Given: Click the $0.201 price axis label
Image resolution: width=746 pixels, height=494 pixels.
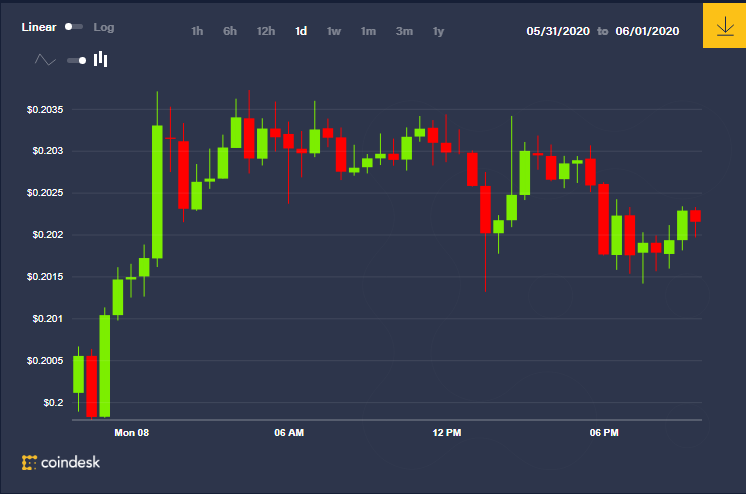Looking at the screenshot, I should click(48, 319).
